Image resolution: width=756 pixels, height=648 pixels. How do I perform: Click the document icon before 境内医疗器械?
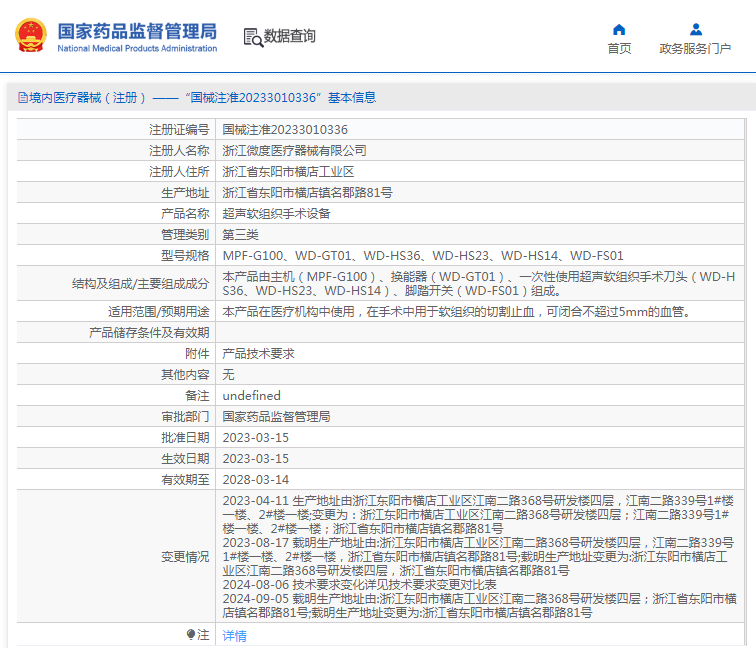[23, 98]
